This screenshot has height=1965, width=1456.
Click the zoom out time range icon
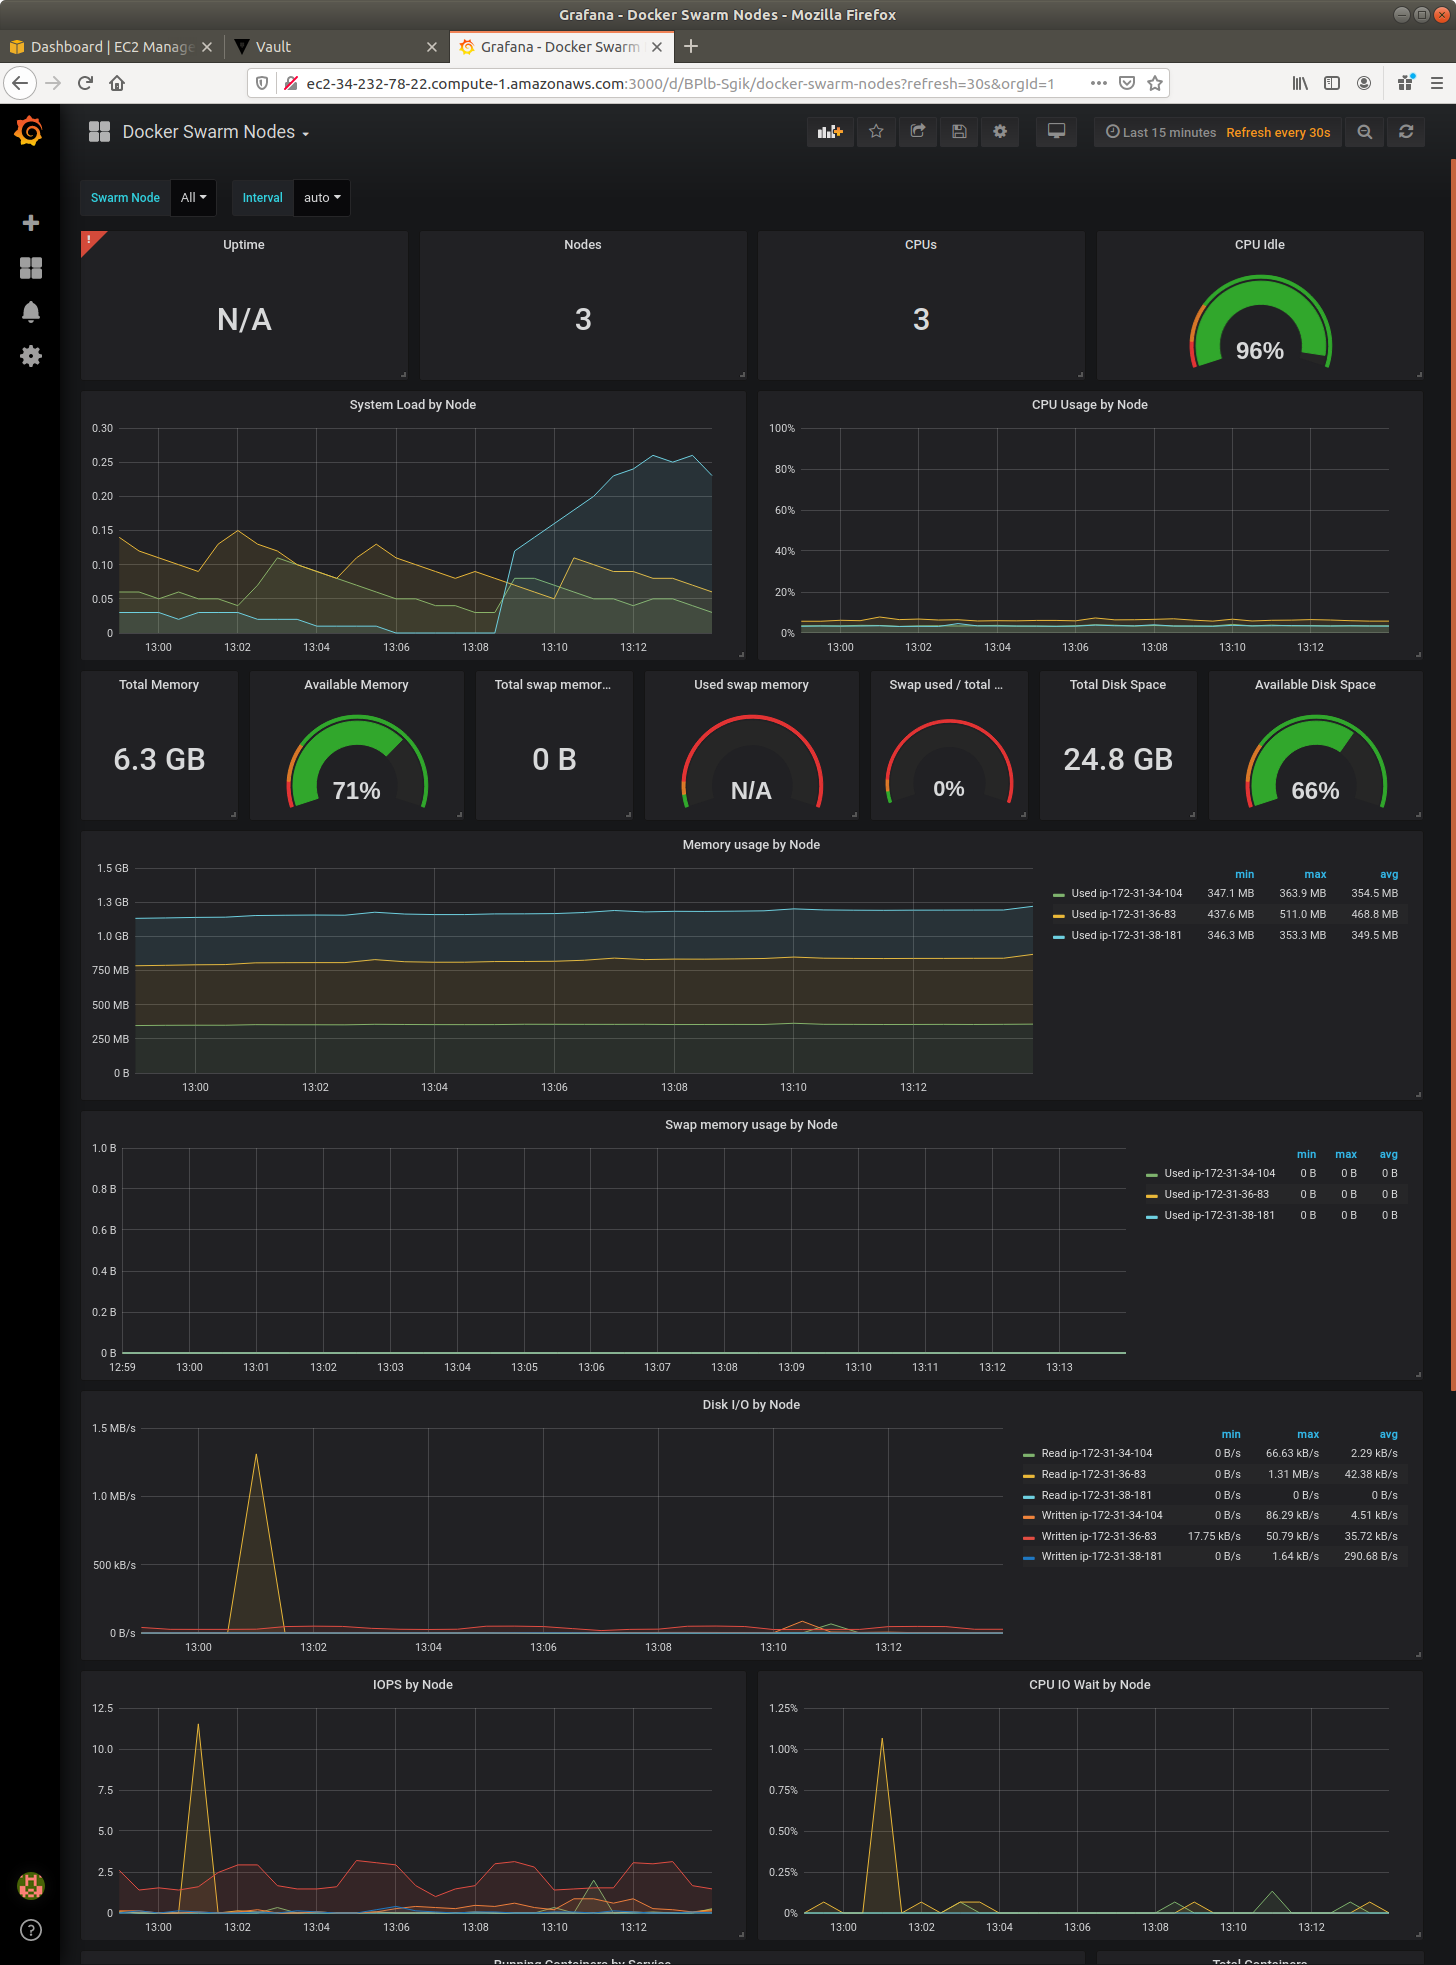click(x=1365, y=132)
